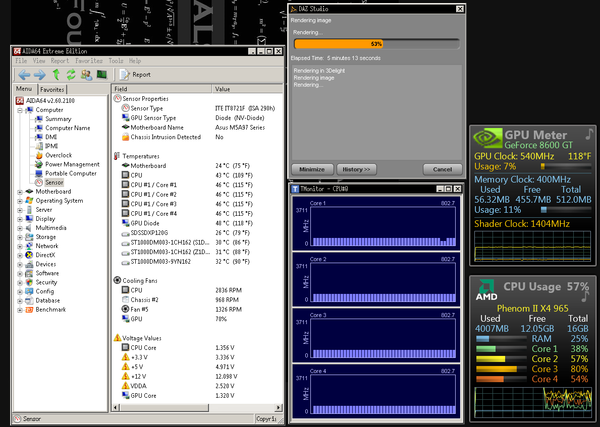This screenshot has width=600, height=427.
Task: Click the music note icon in CPU Usage gadget
Action: [586, 297]
